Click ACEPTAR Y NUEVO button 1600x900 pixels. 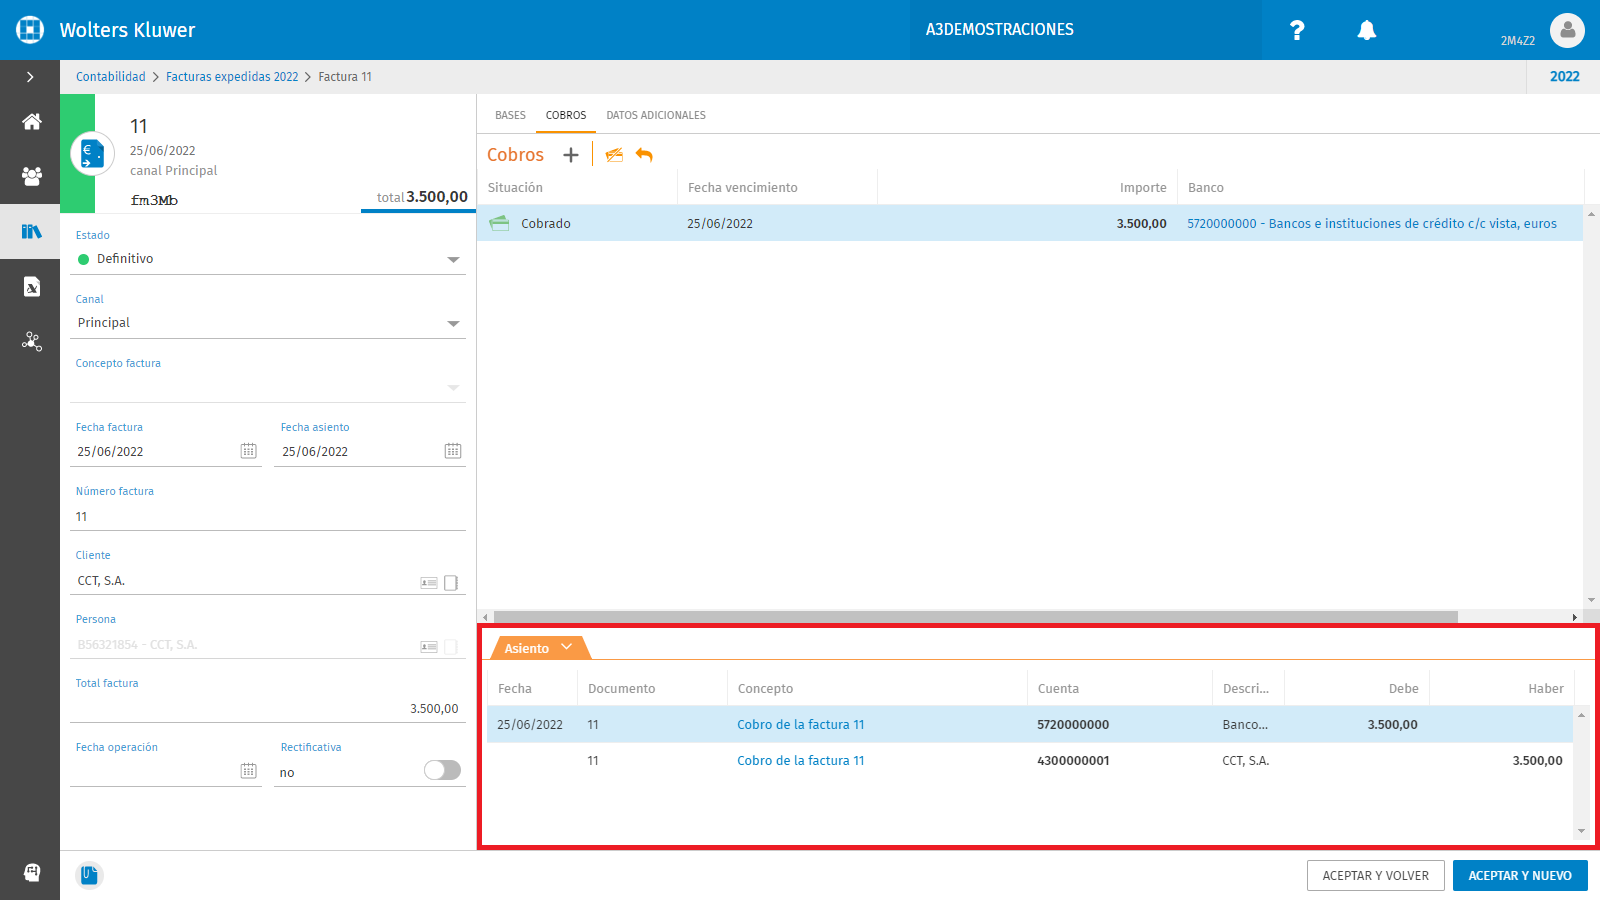1520,875
